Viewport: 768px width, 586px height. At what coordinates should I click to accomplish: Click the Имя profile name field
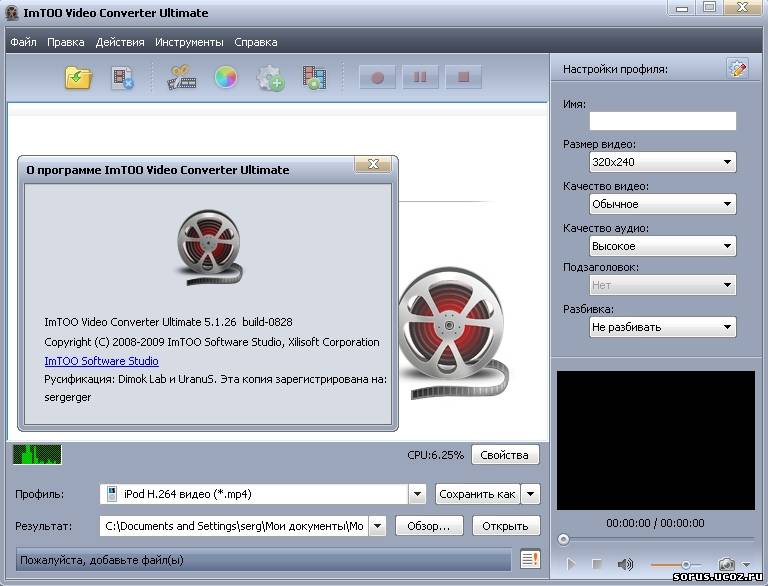pyautogui.click(x=663, y=121)
